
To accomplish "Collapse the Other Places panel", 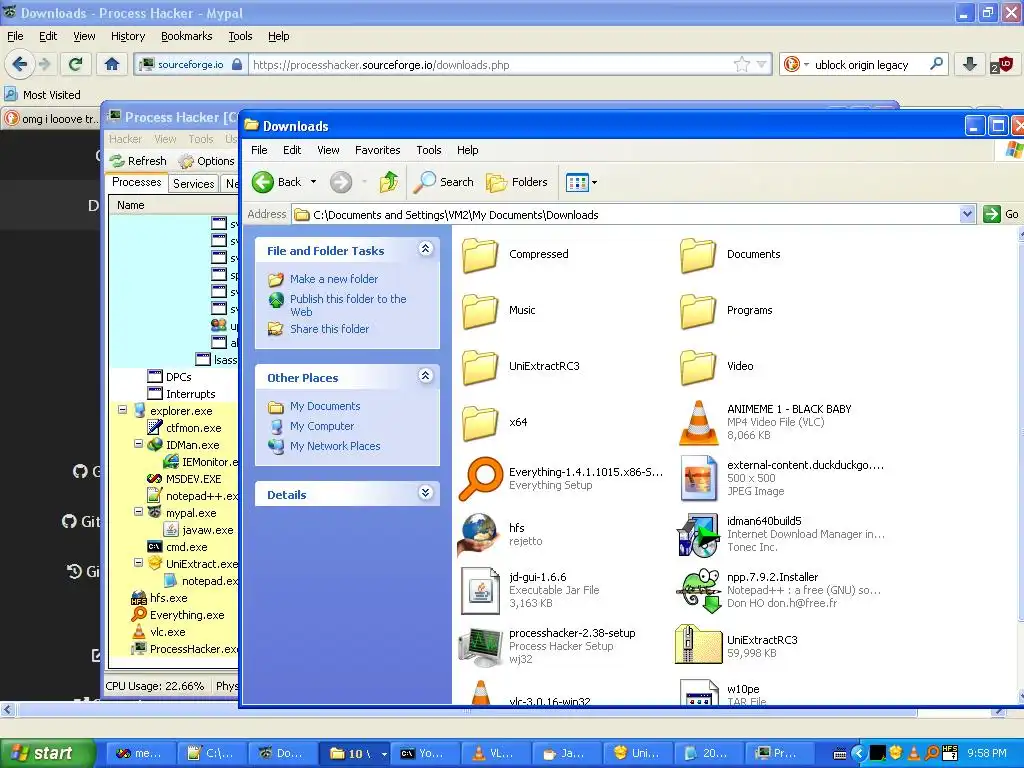I will pos(425,376).
